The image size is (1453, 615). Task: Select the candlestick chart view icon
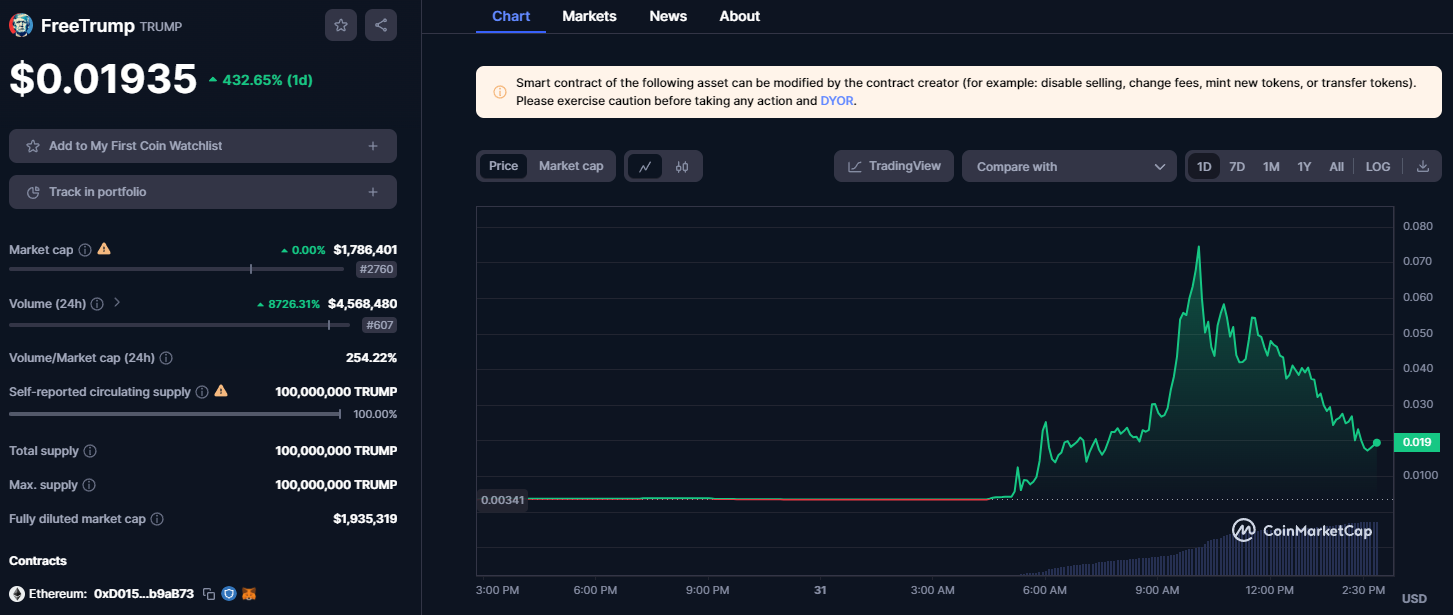coord(682,166)
